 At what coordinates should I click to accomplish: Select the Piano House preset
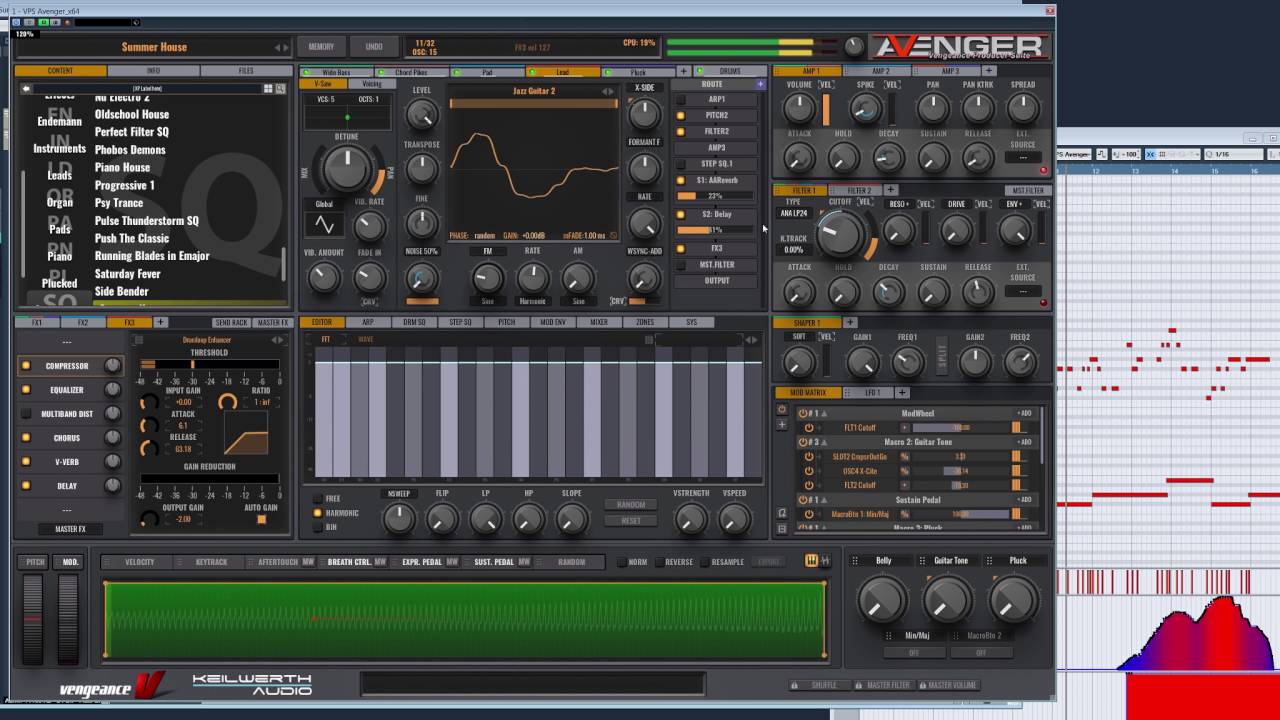(122, 168)
